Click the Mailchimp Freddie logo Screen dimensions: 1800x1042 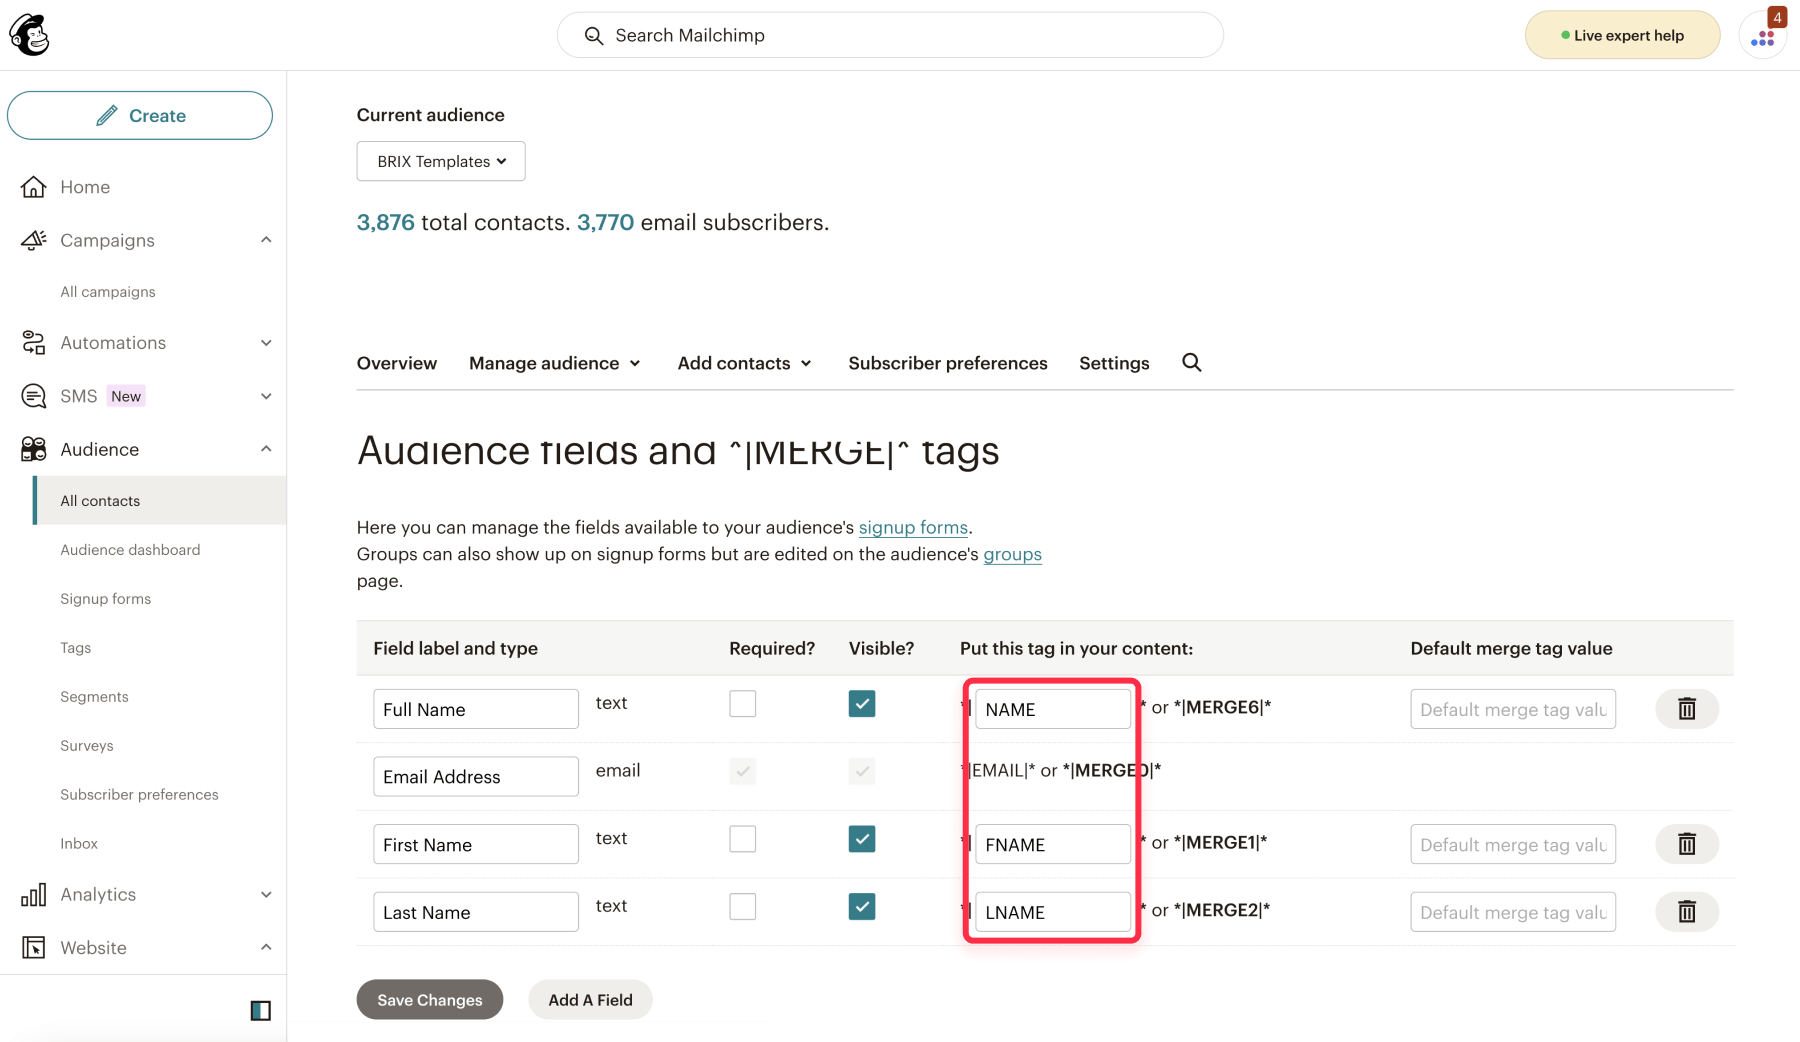pos(30,35)
